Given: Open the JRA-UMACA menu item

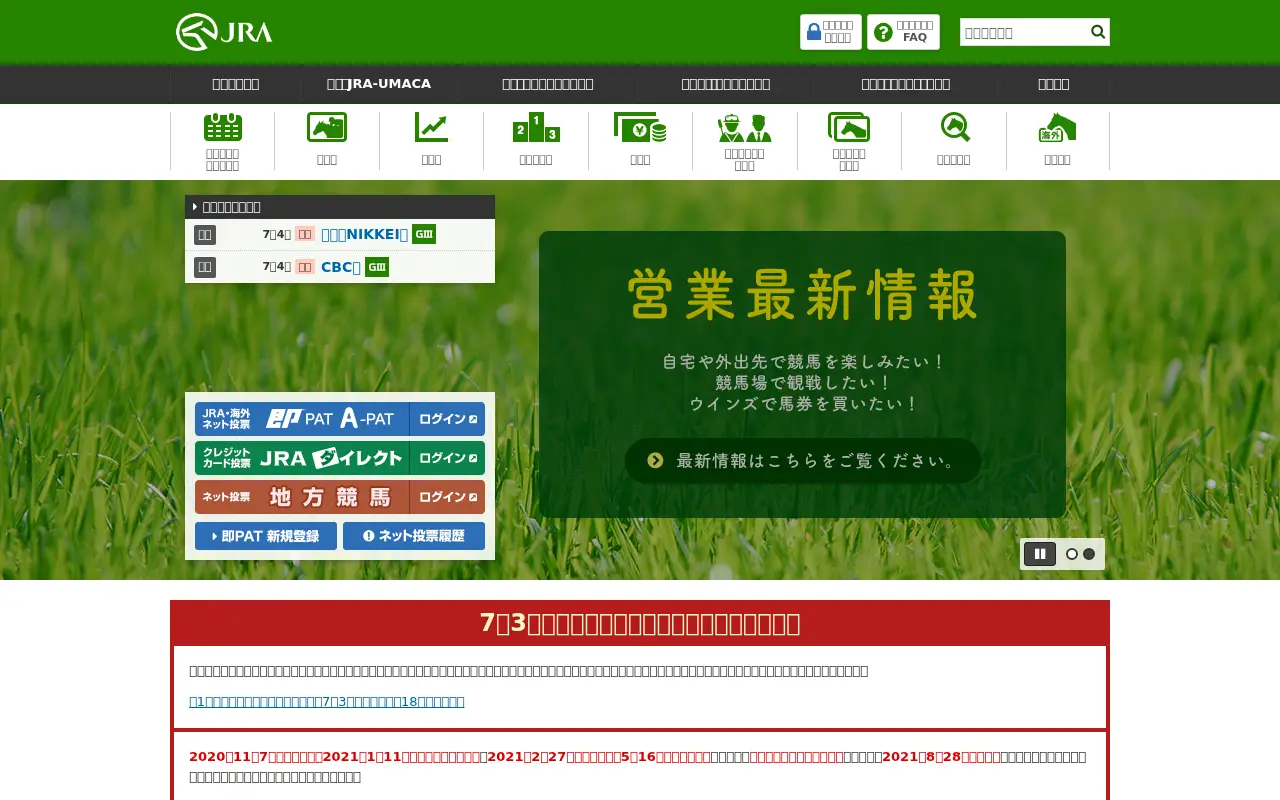Looking at the screenshot, I should (379, 84).
